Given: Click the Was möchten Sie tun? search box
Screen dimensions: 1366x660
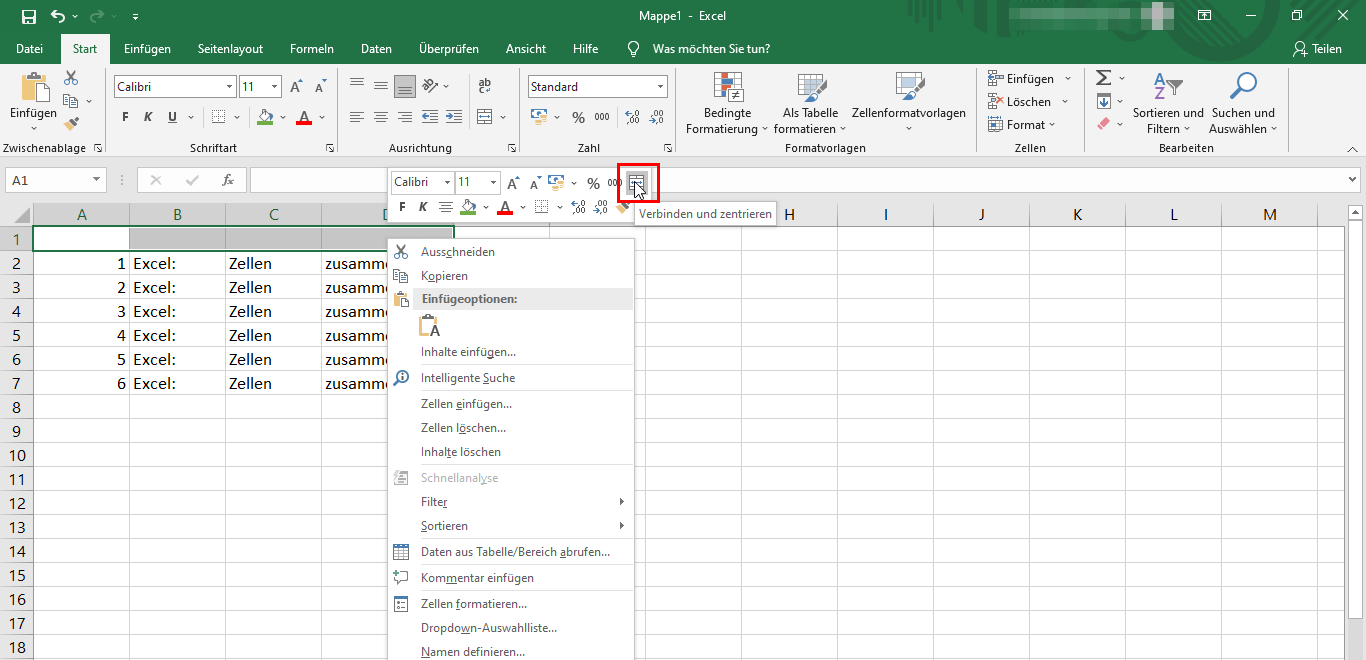Looking at the screenshot, I should click(x=711, y=48).
